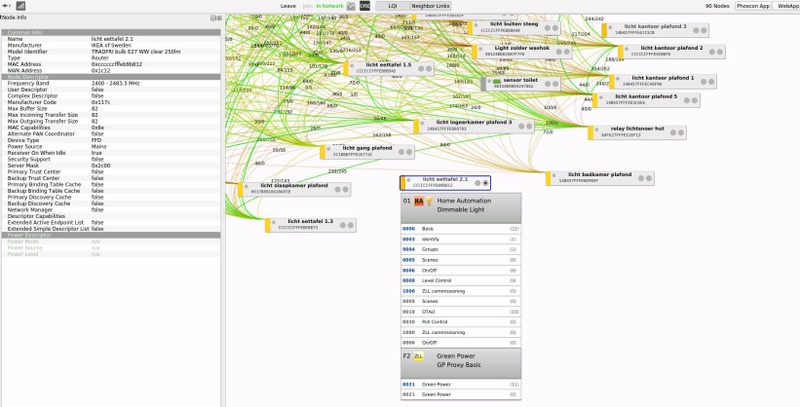Expand endpoints of sensor toilet node
Screen dimensions: 800x407
555,84
